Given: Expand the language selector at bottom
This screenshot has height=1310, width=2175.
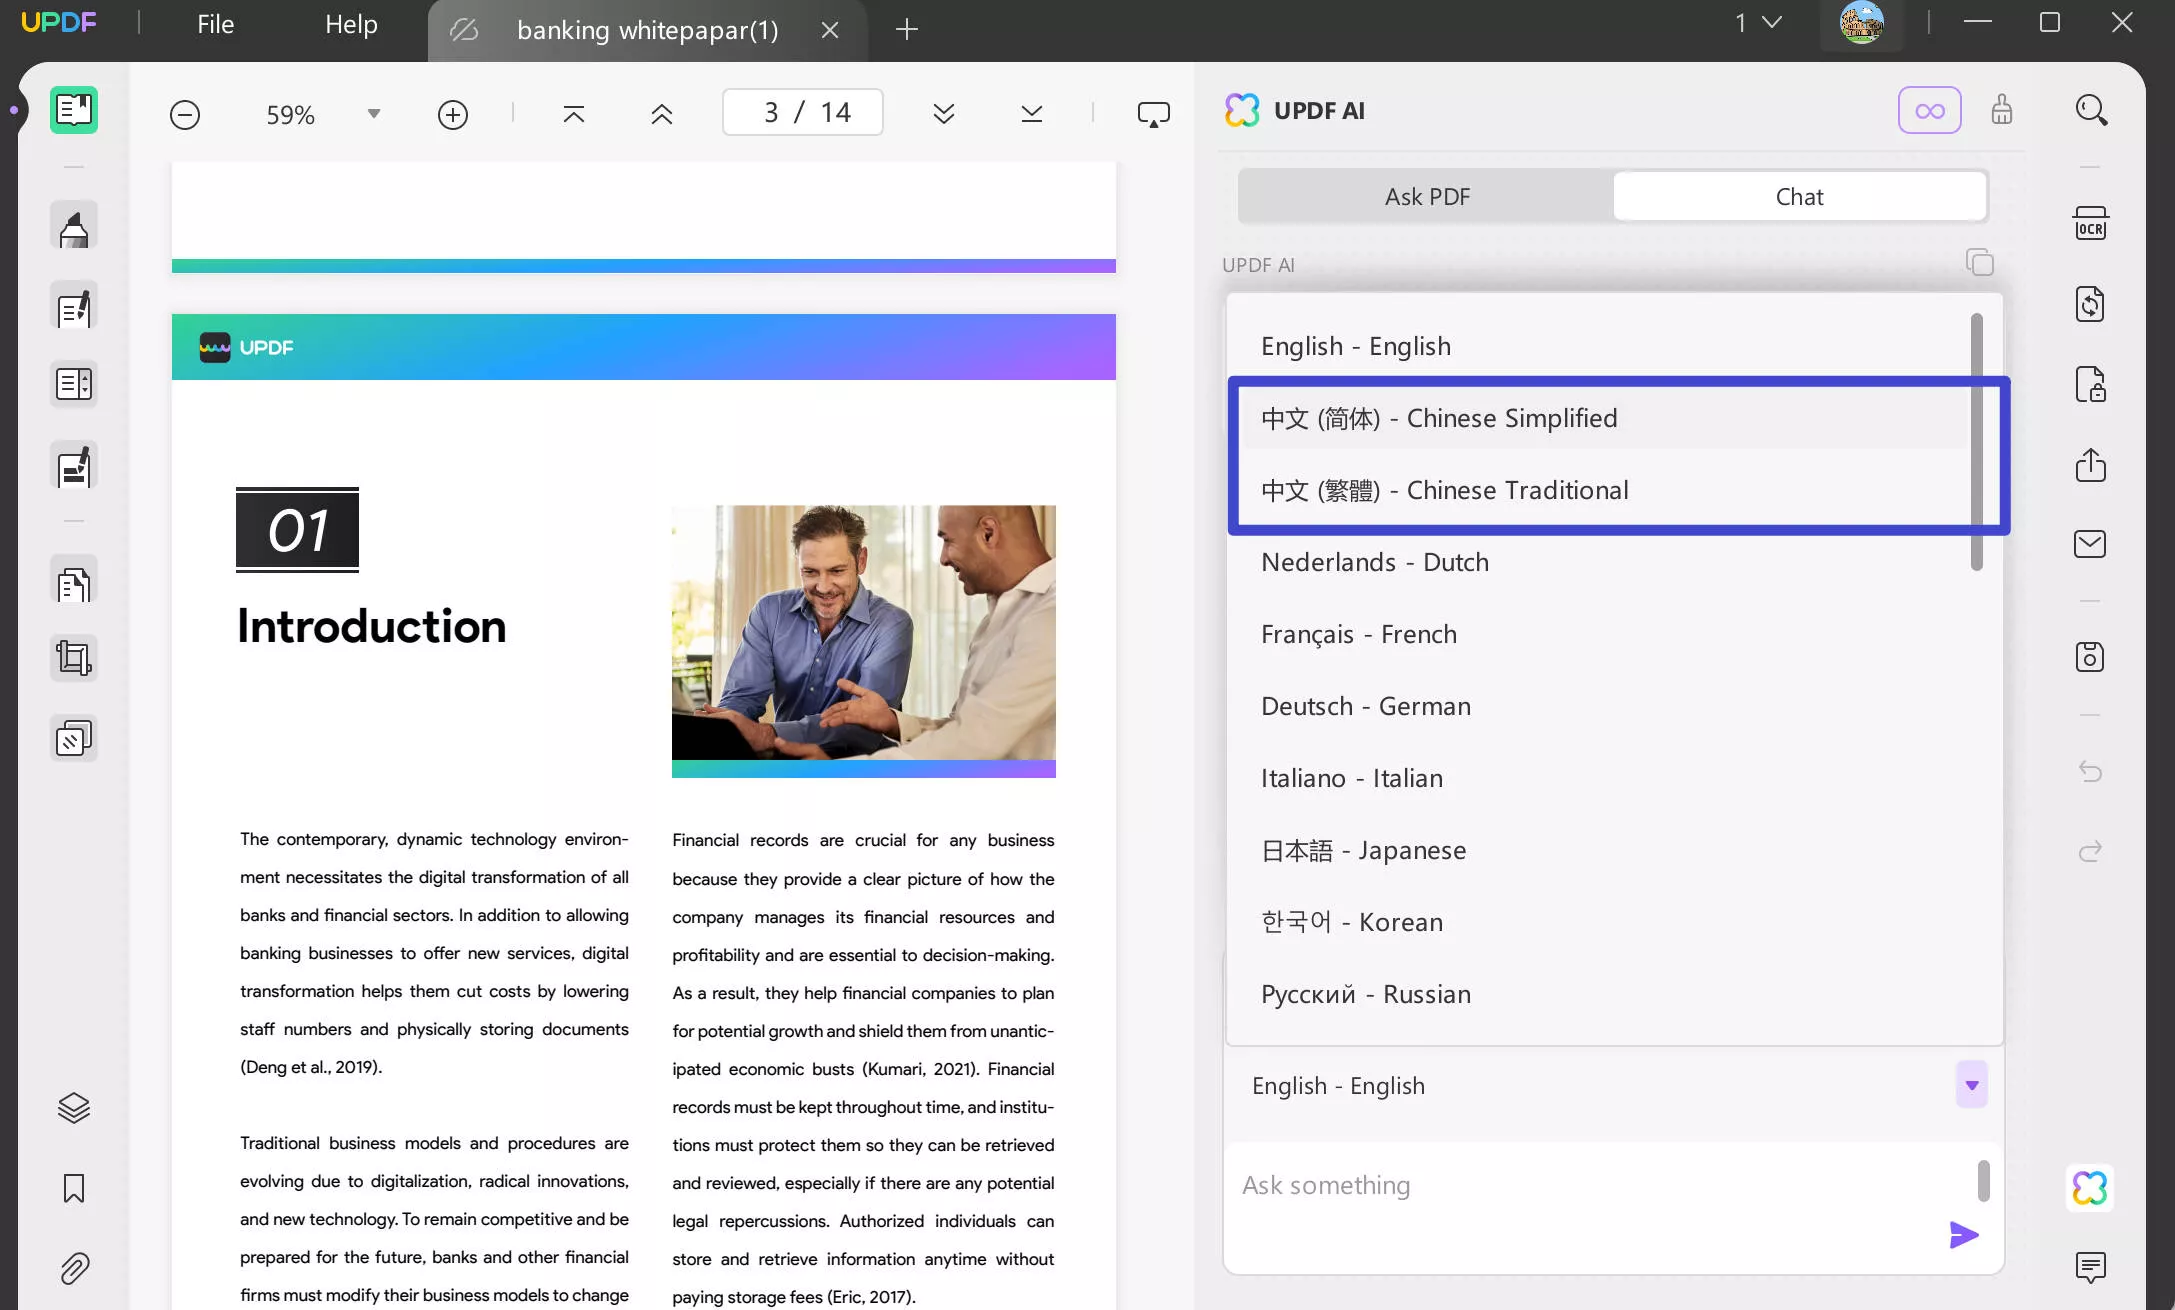Looking at the screenshot, I should click(x=1973, y=1085).
